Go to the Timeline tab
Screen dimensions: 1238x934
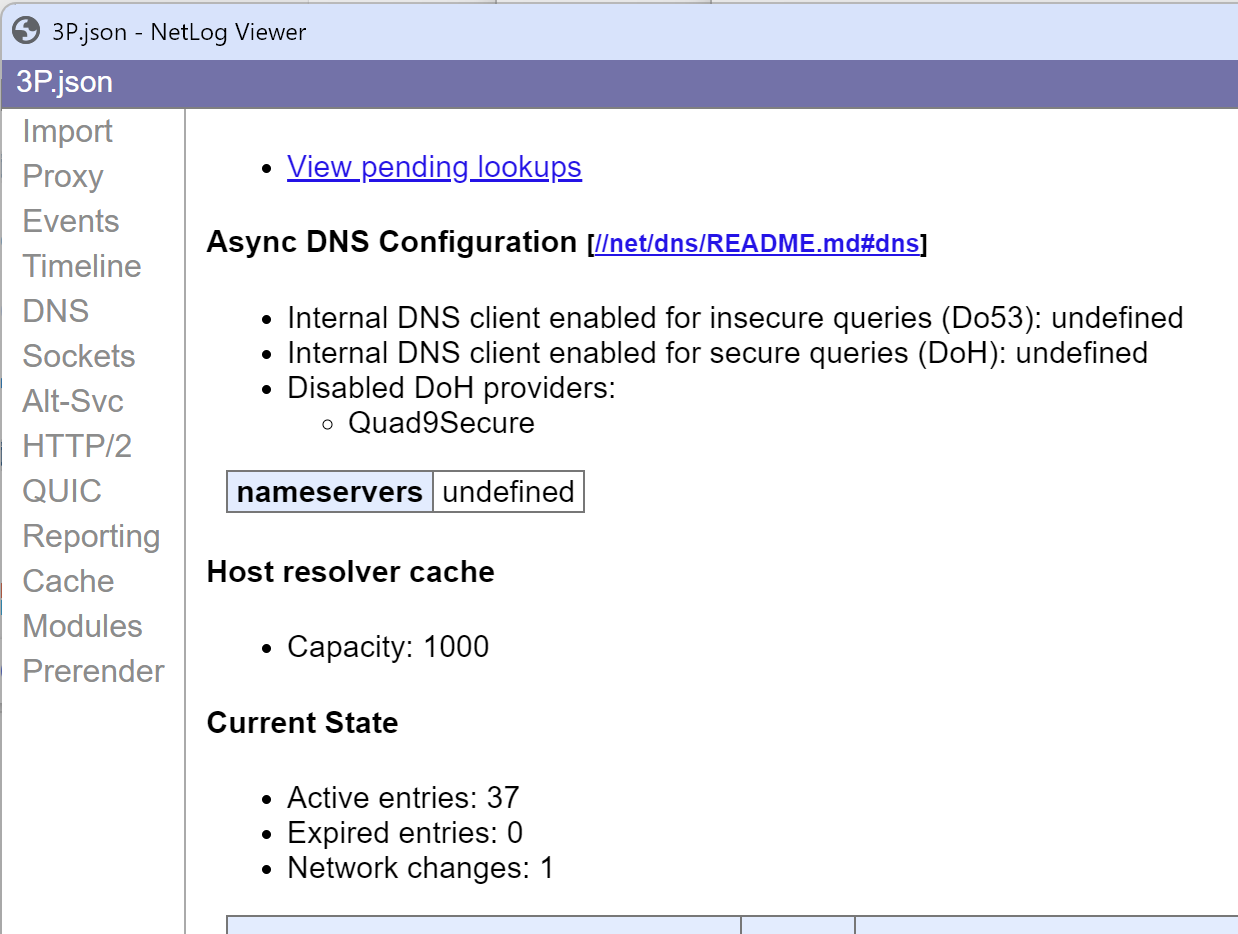[82, 266]
